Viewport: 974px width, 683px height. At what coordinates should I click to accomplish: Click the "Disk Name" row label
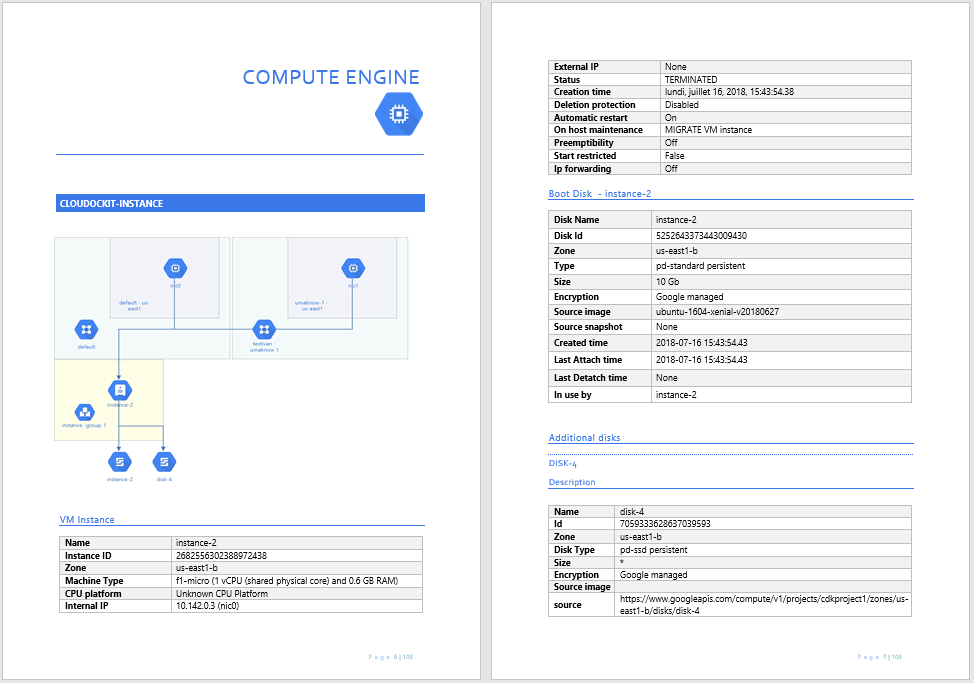[576, 220]
